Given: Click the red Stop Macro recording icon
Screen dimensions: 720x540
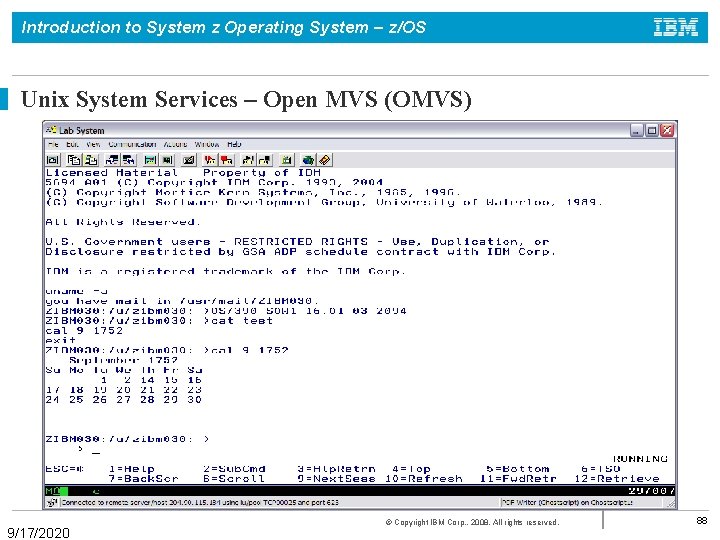Looking at the screenshot, I should tap(227, 160).
